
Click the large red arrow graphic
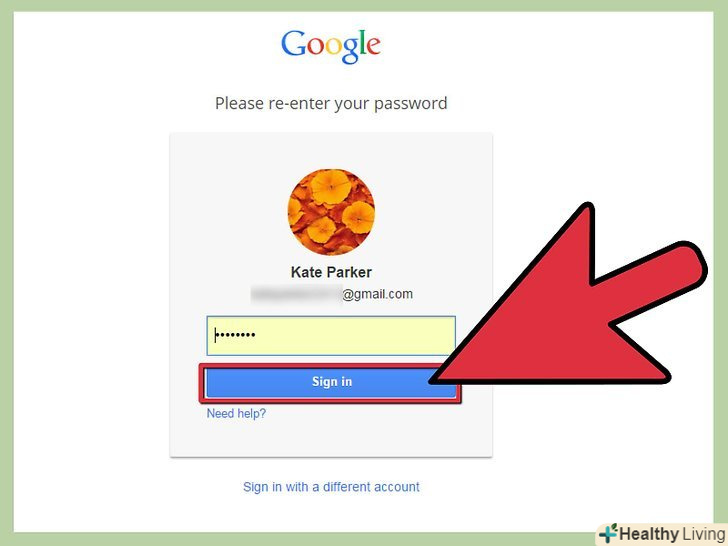pyautogui.click(x=571, y=306)
